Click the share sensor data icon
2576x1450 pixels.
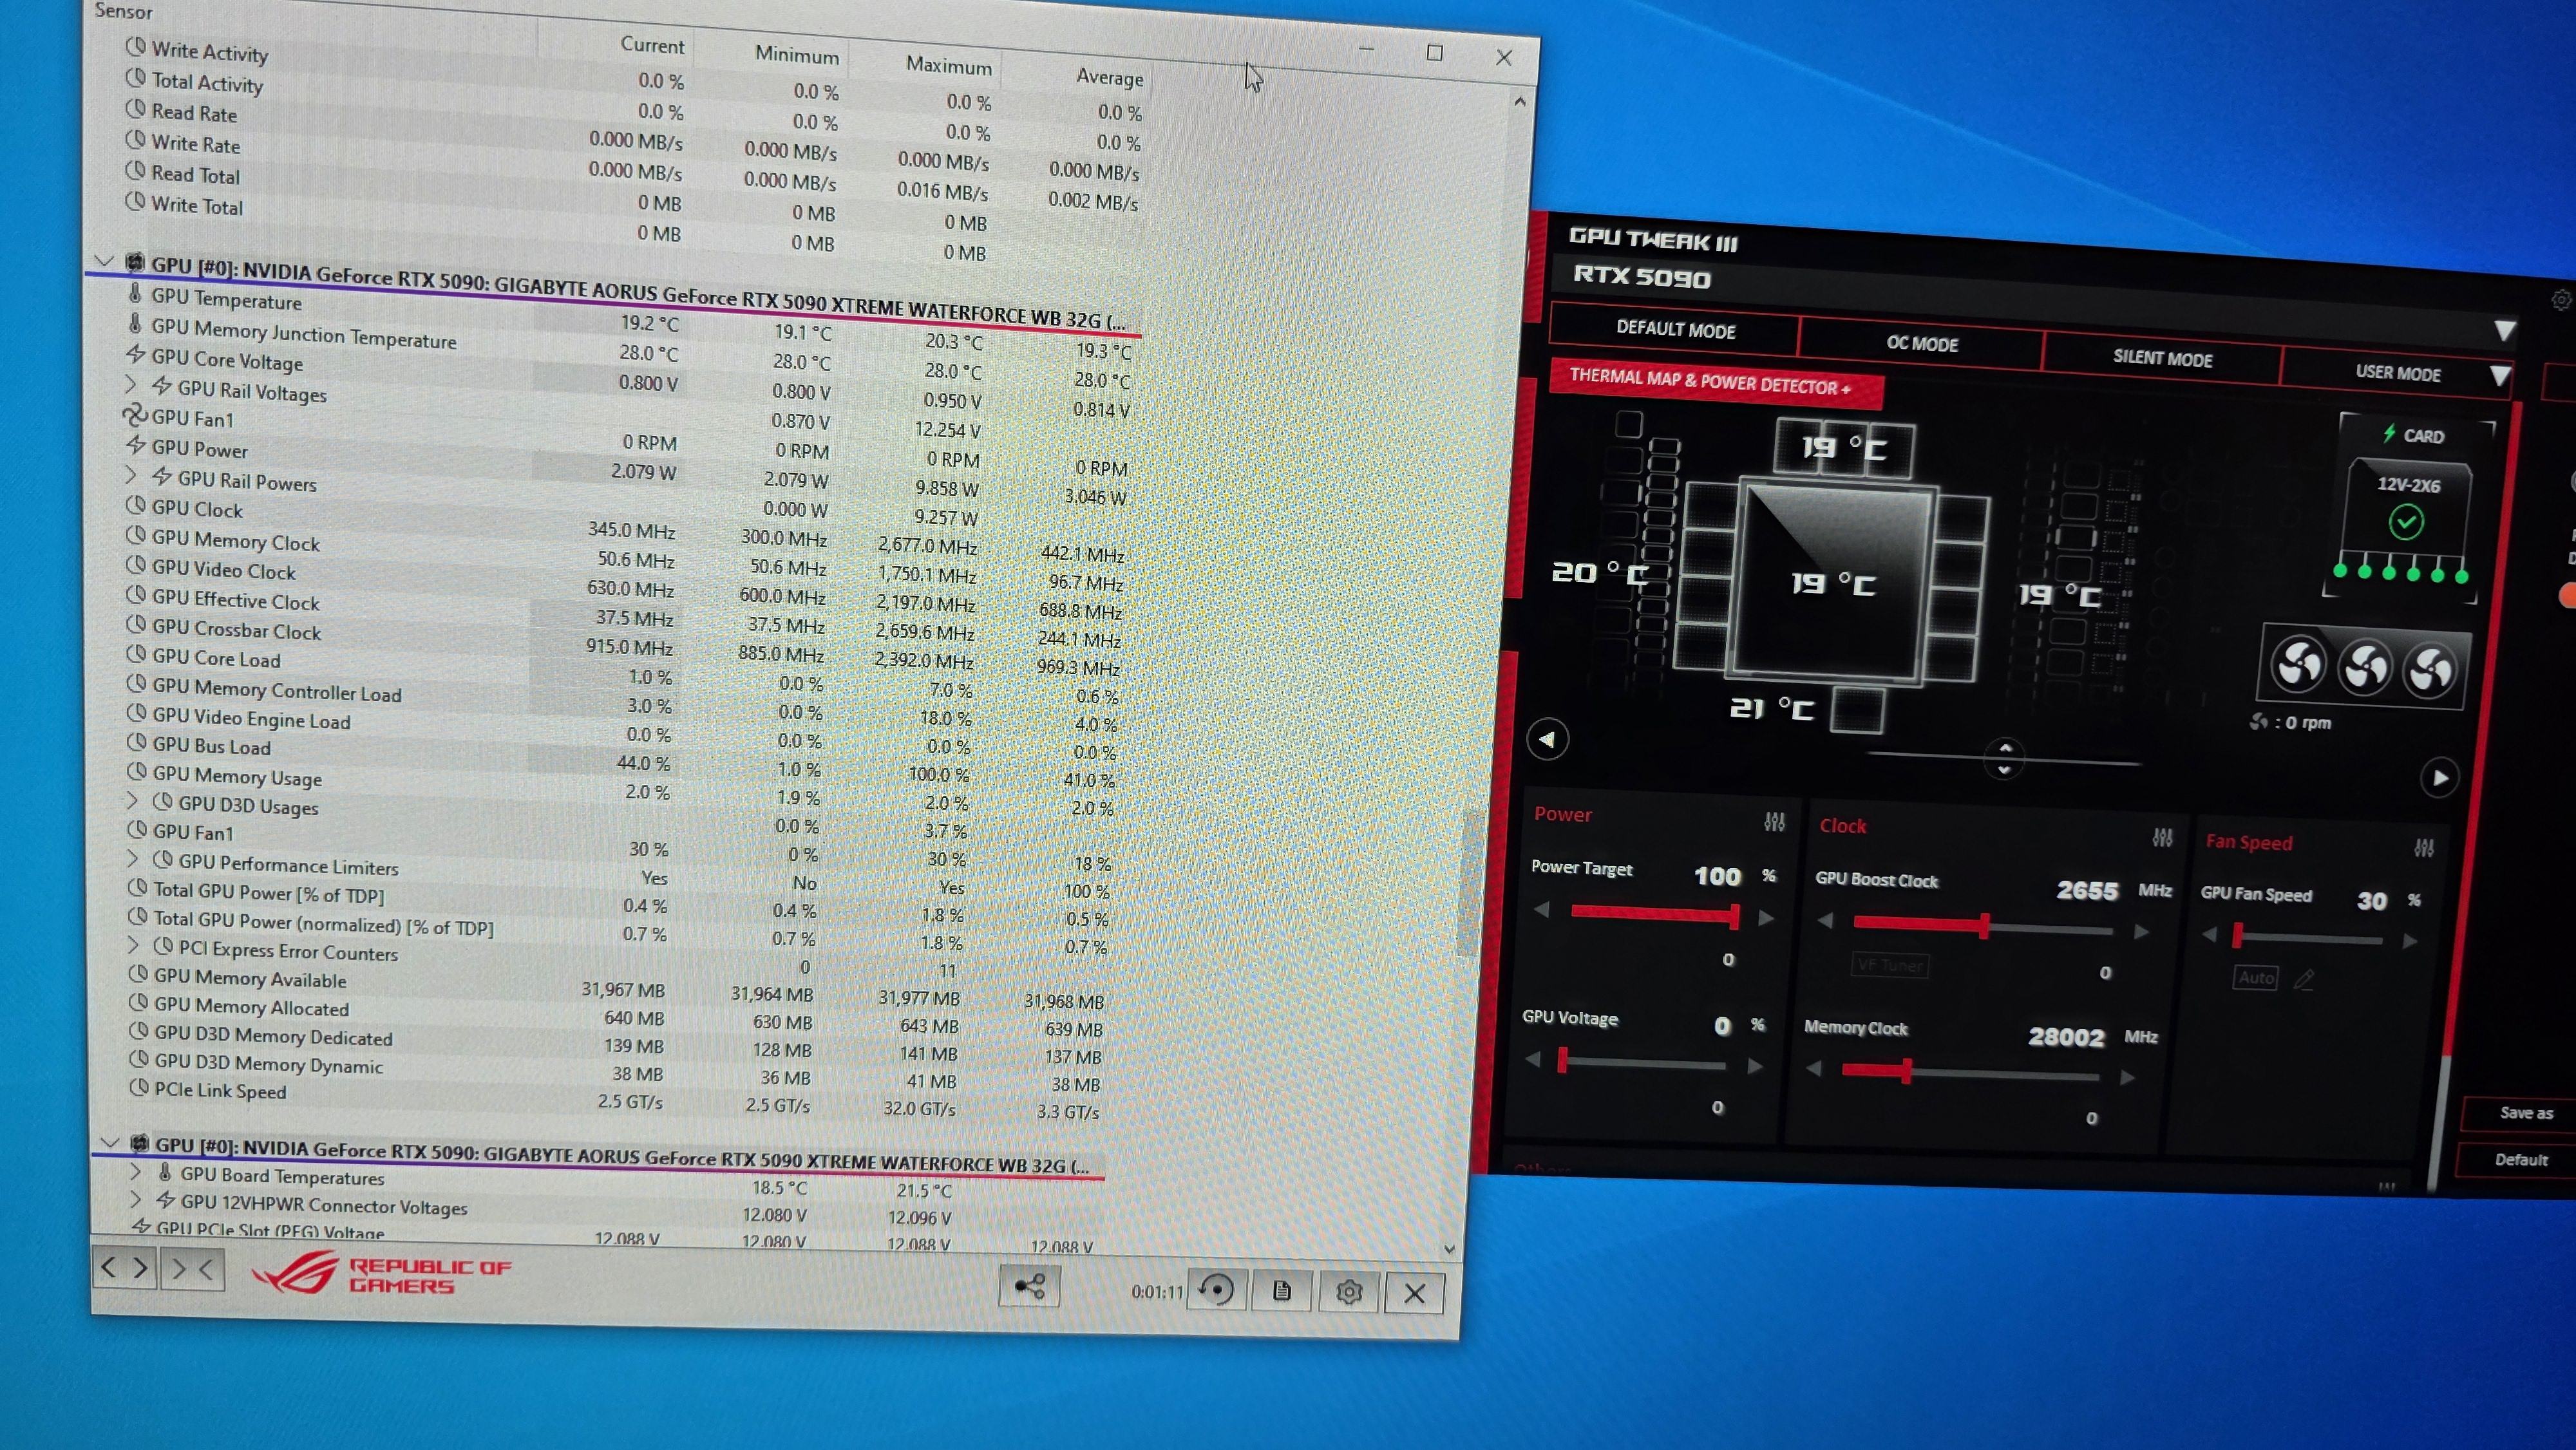(1029, 1286)
